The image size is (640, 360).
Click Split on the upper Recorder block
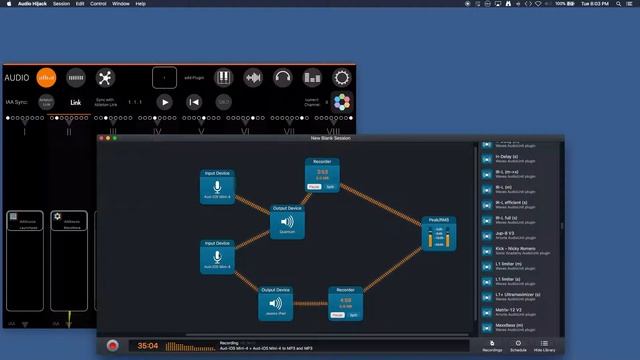330,187
